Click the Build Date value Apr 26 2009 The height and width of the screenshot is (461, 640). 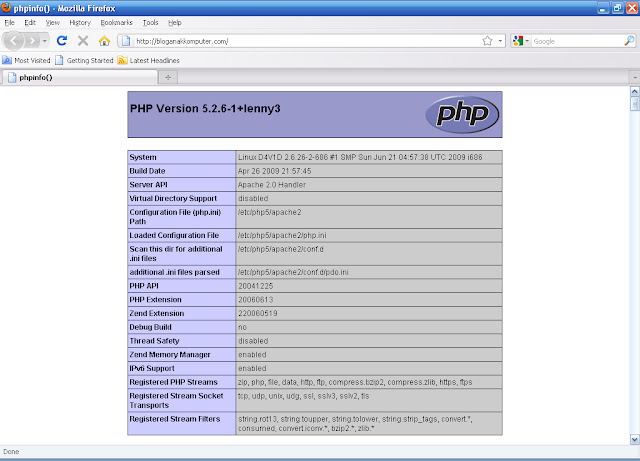point(274,171)
